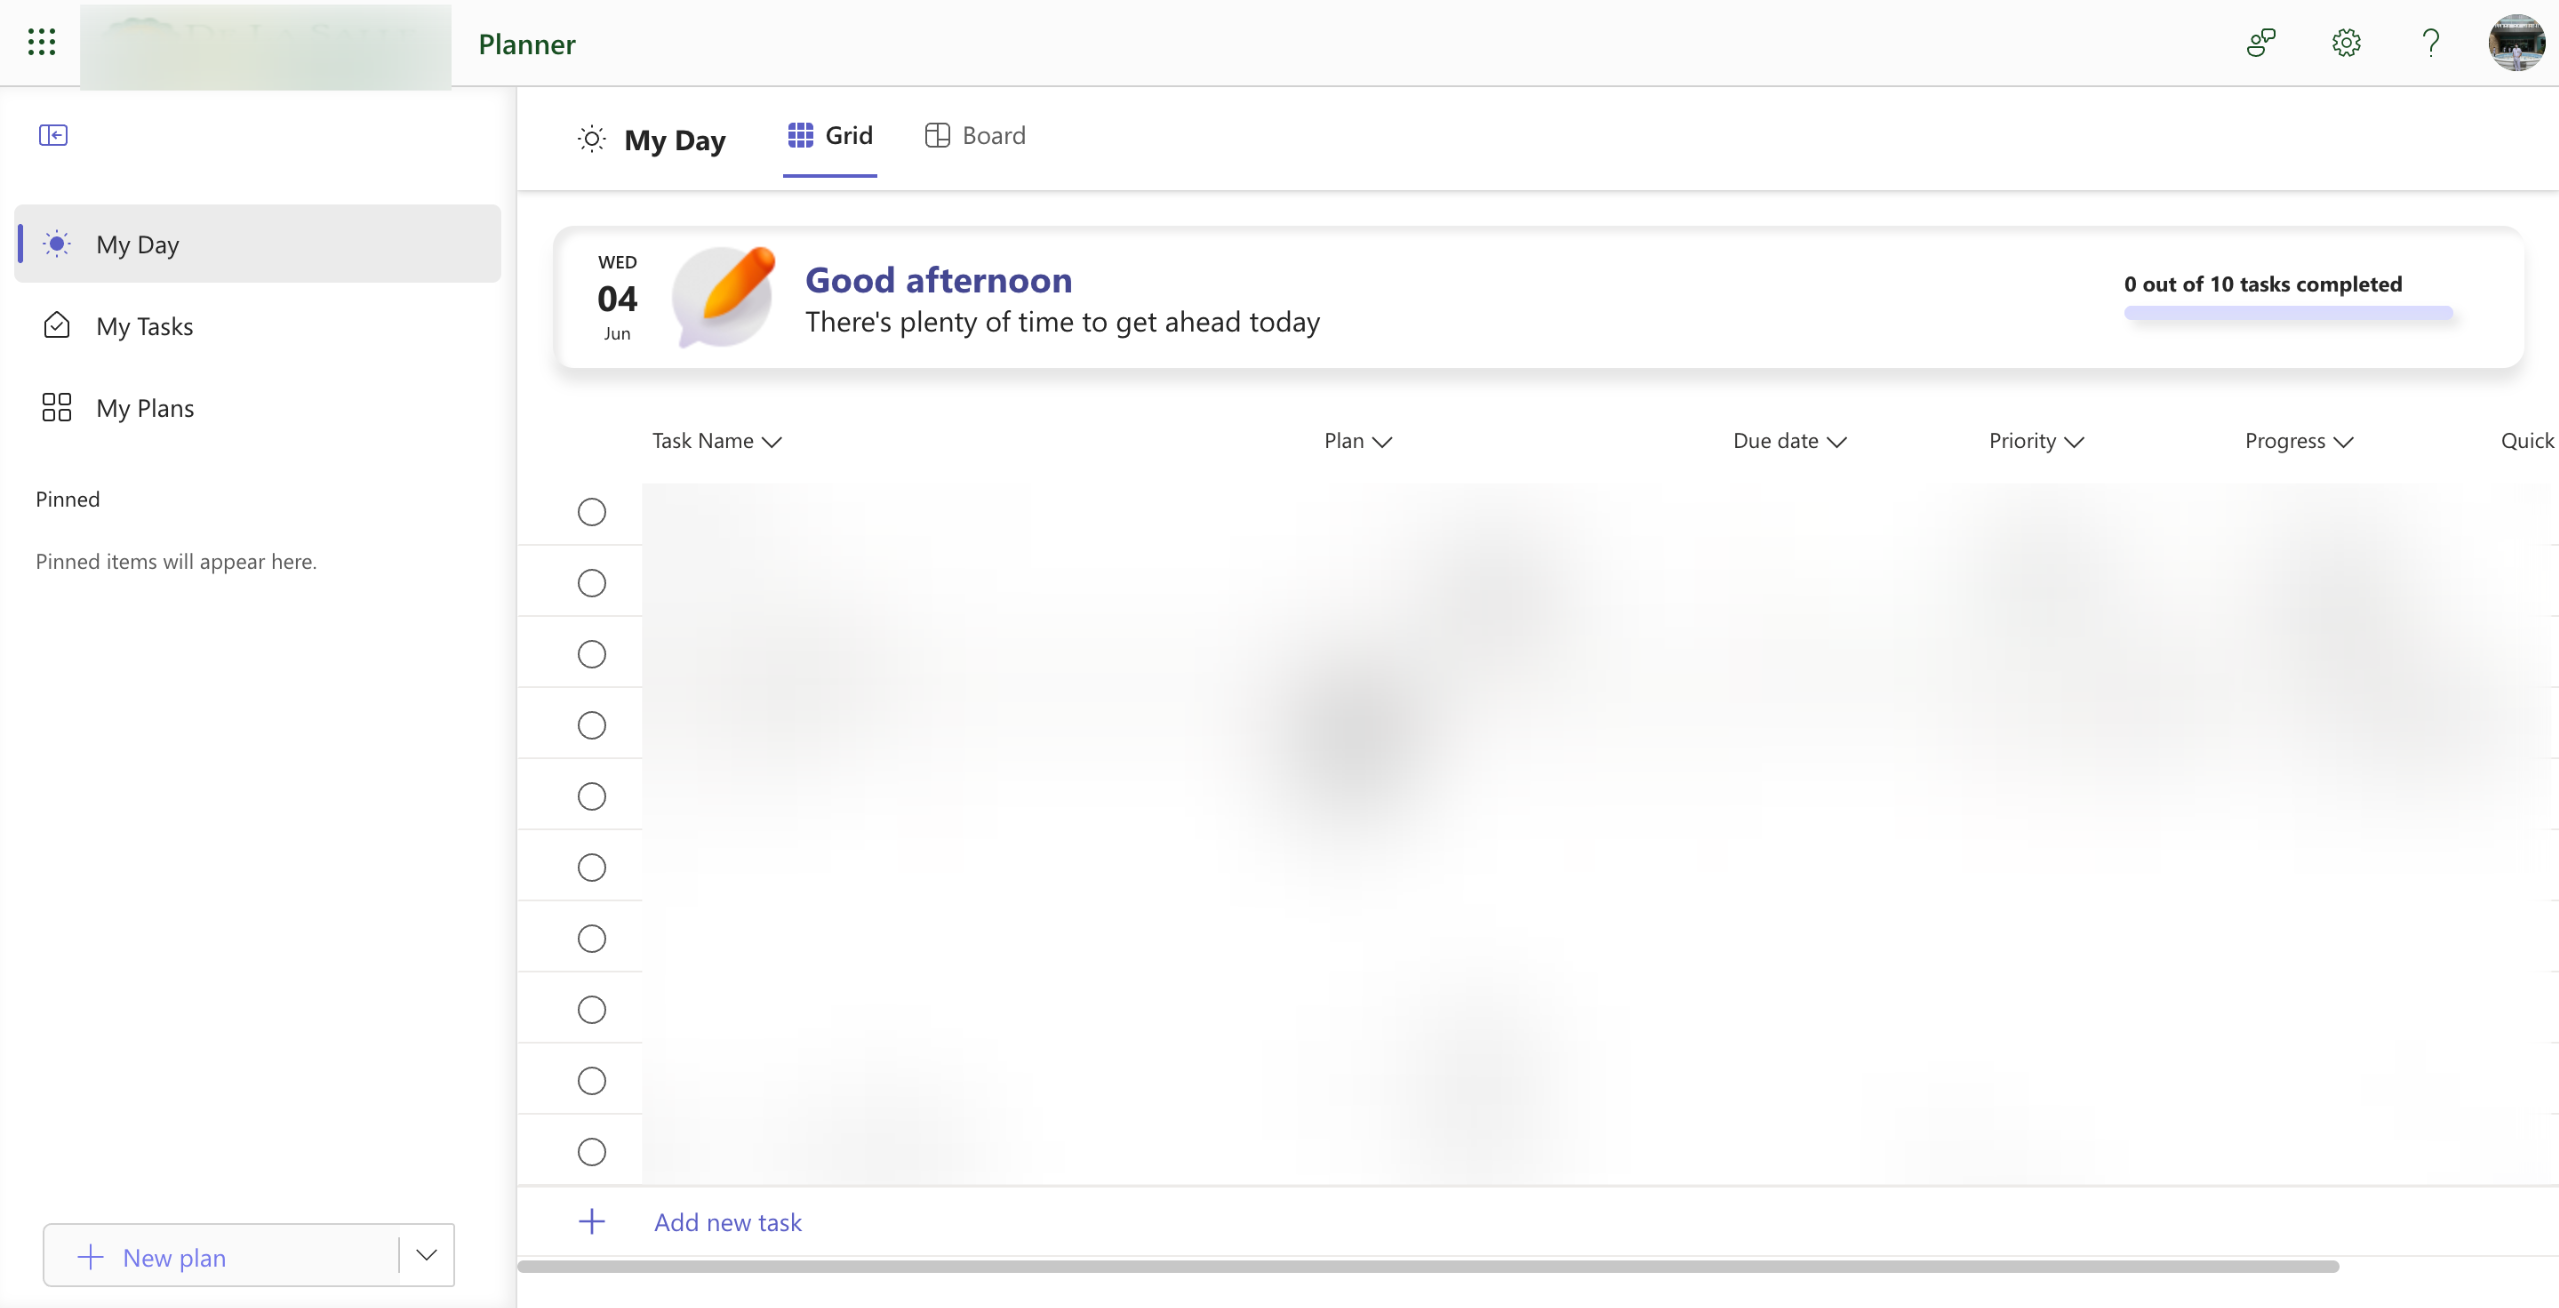The height and width of the screenshot is (1308, 2559).
Task: Mark the third task row complete
Action: [x=592, y=654]
